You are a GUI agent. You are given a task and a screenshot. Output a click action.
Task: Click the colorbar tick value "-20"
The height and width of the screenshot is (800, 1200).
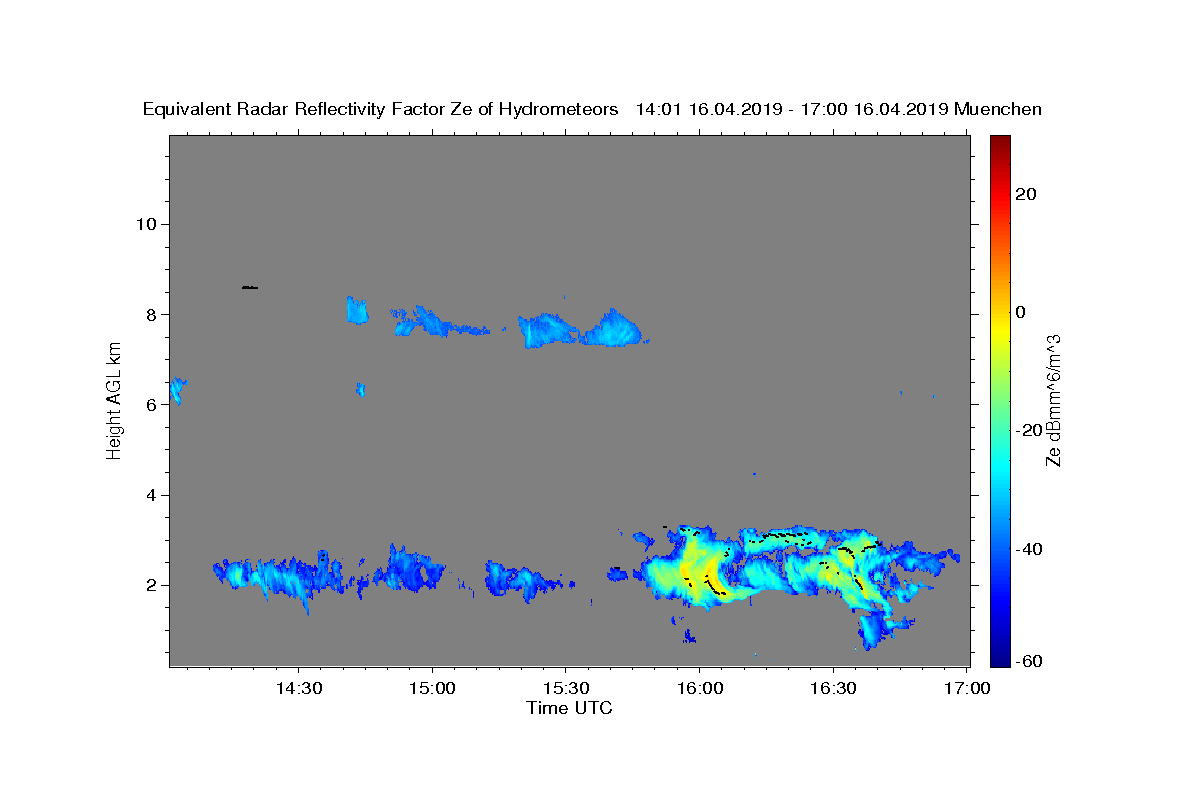(1028, 430)
